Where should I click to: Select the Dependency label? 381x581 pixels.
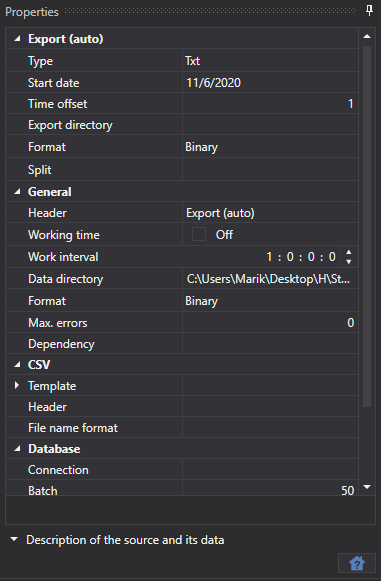click(x=62, y=344)
